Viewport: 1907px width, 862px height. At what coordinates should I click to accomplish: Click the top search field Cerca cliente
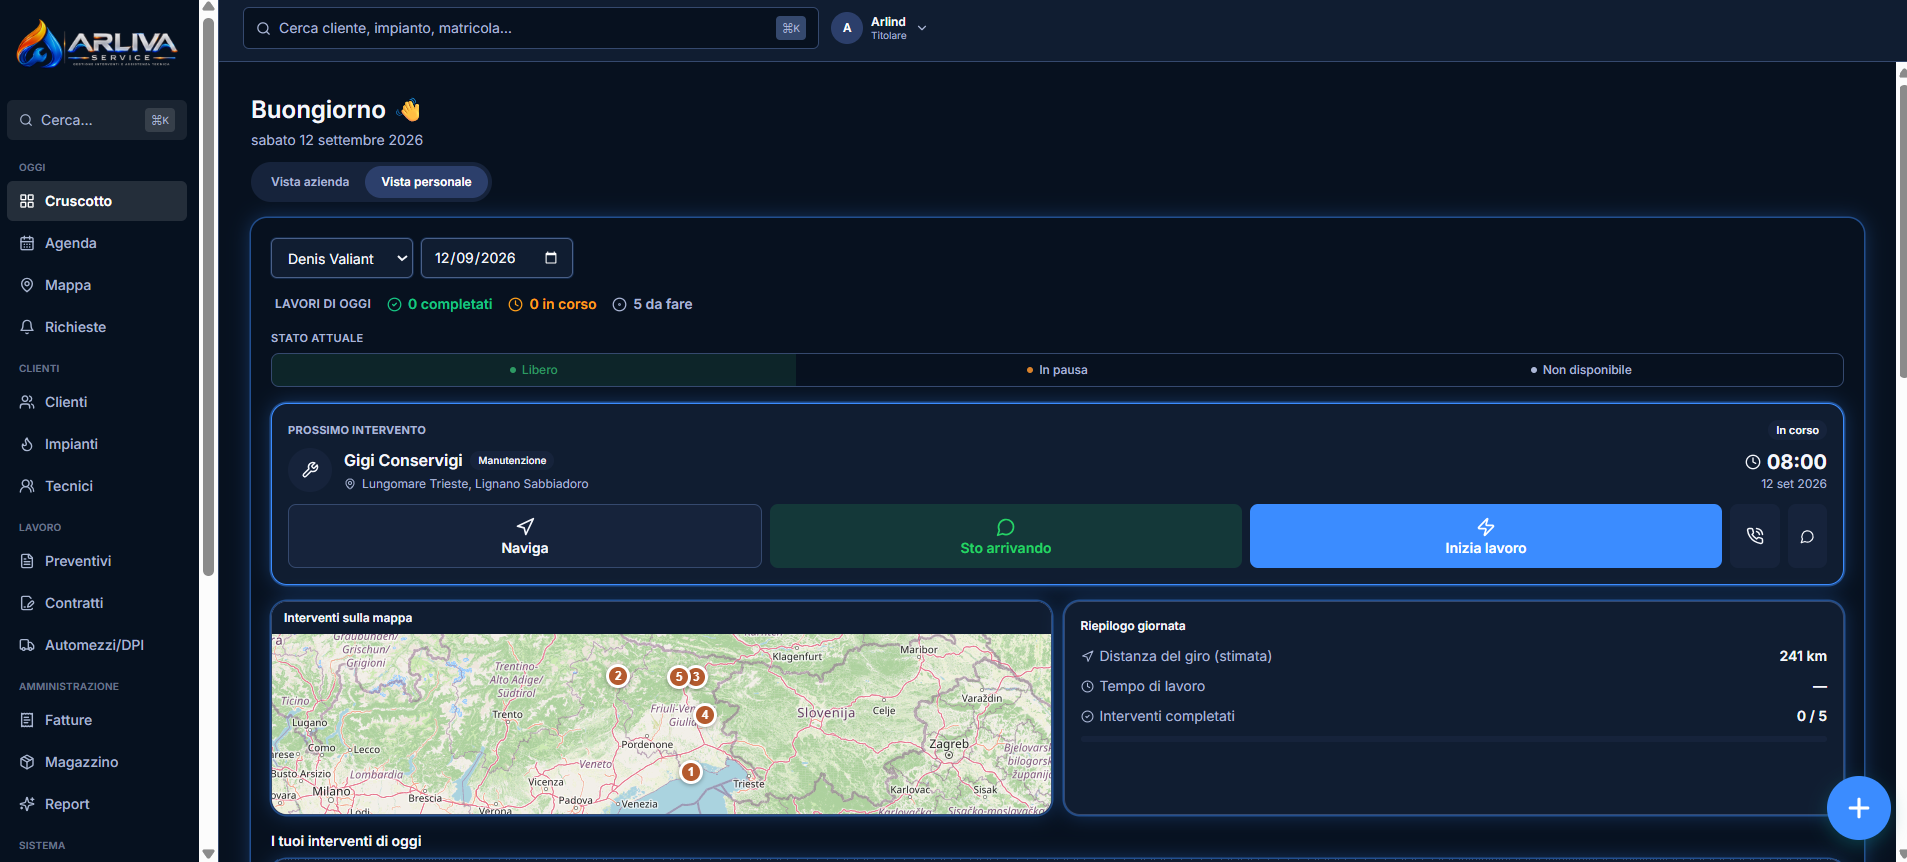531,28
